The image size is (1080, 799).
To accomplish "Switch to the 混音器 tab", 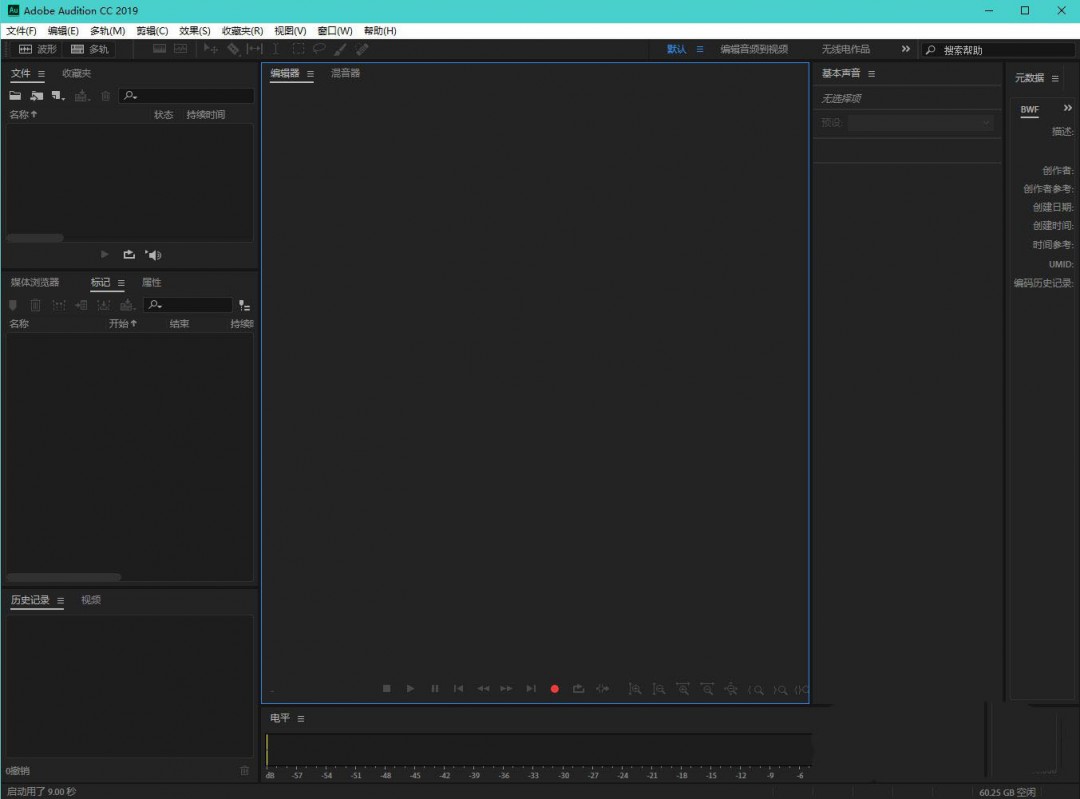I will pyautogui.click(x=345, y=73).
